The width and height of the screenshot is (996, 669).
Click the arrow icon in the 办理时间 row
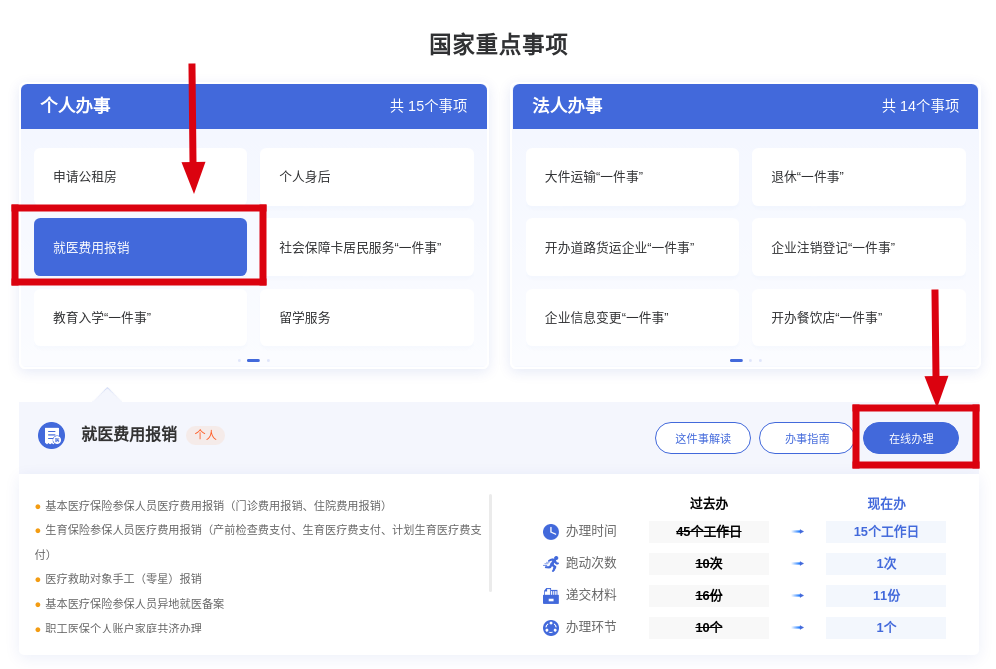point(797,532)
